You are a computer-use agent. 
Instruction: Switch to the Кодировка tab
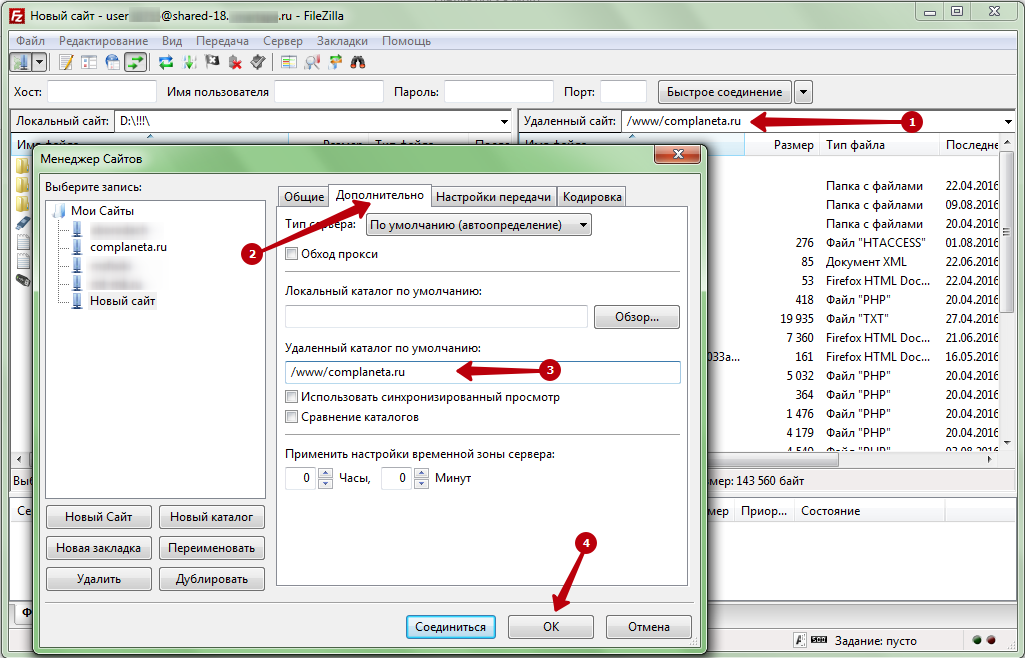[x=592, y=197]
